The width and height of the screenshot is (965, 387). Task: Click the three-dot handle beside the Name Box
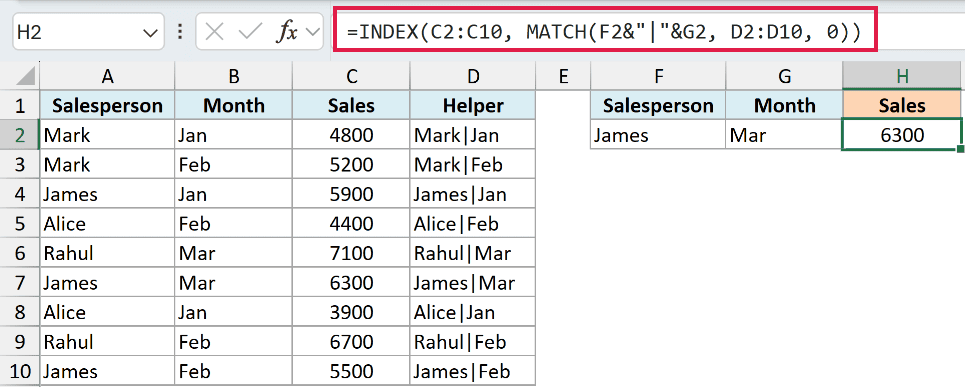coord(180,33)
